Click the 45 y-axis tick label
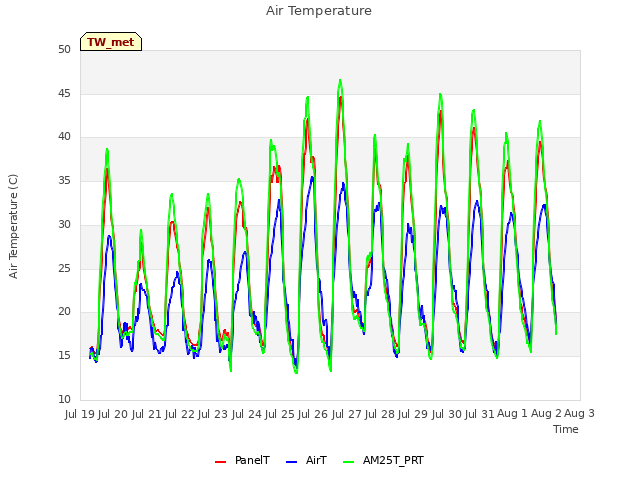Screen dimensions: 640x480 tap(64, 94)
